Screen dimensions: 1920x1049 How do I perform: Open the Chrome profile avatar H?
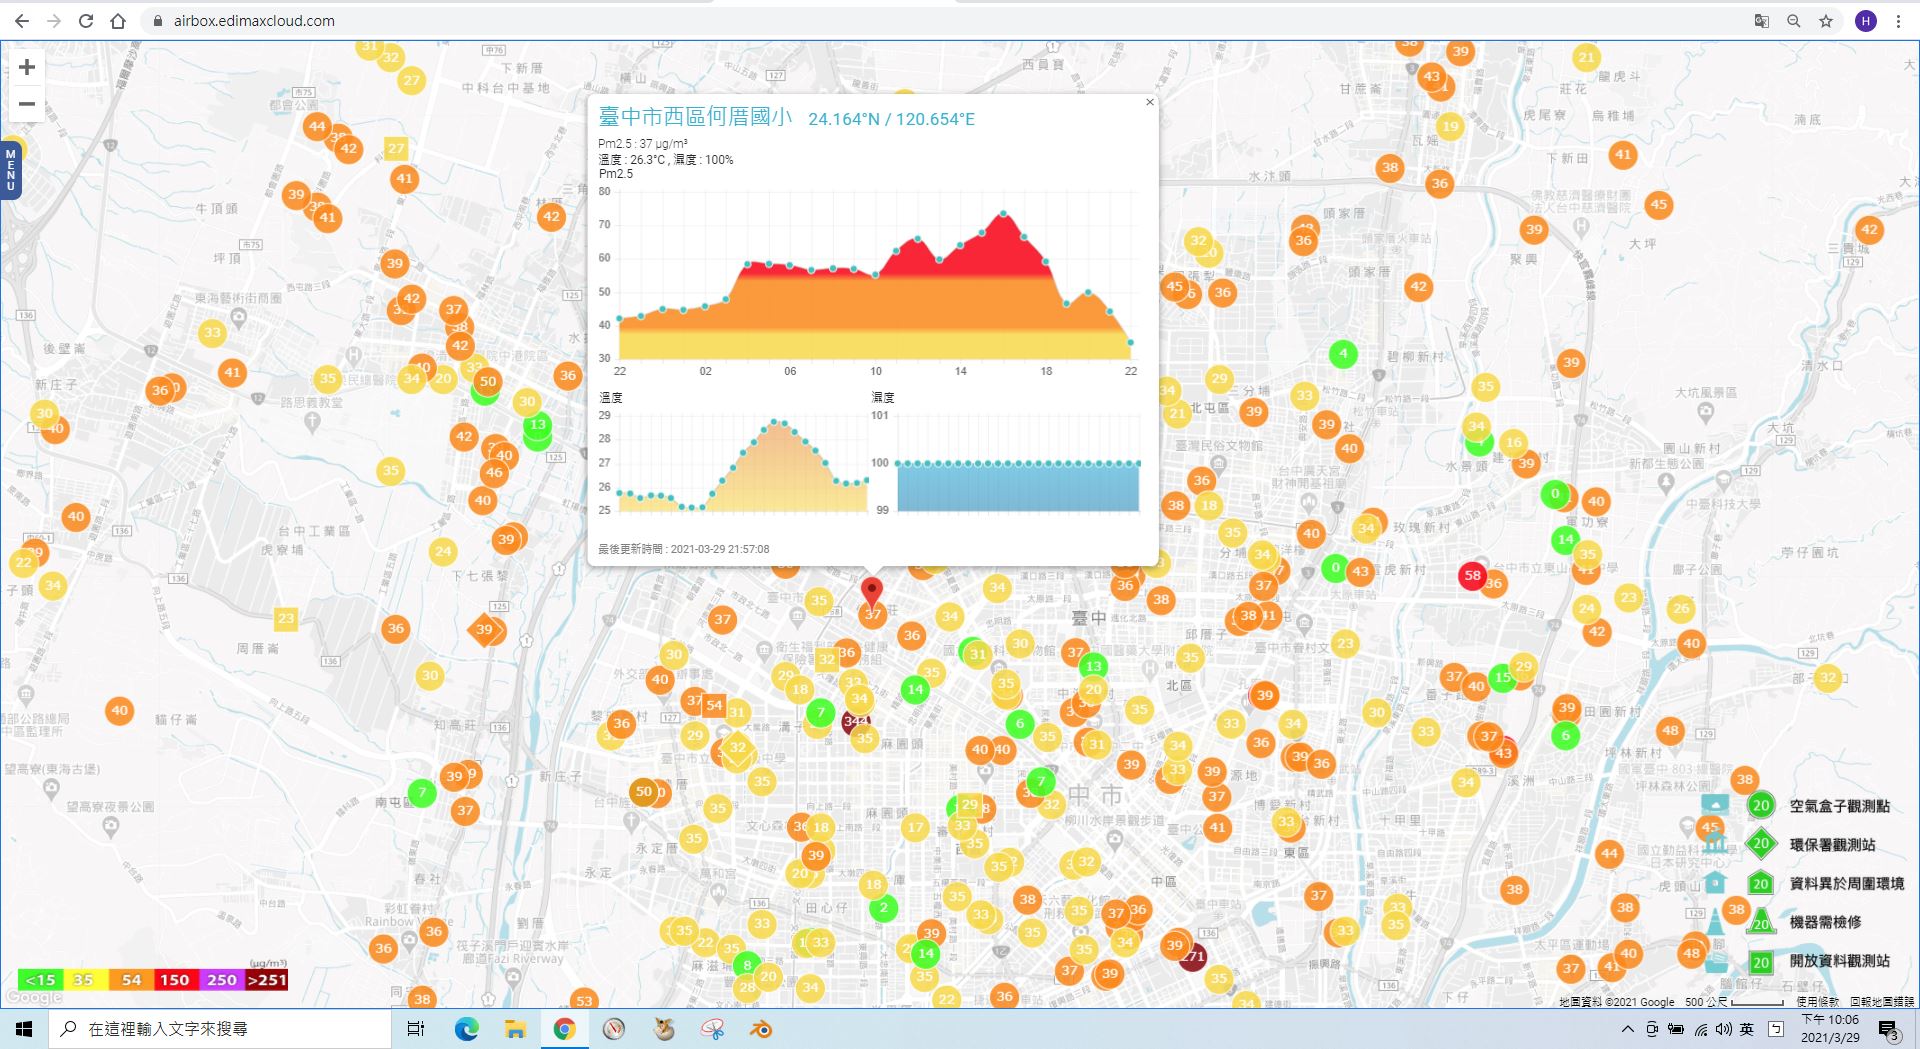point(1865,21)
